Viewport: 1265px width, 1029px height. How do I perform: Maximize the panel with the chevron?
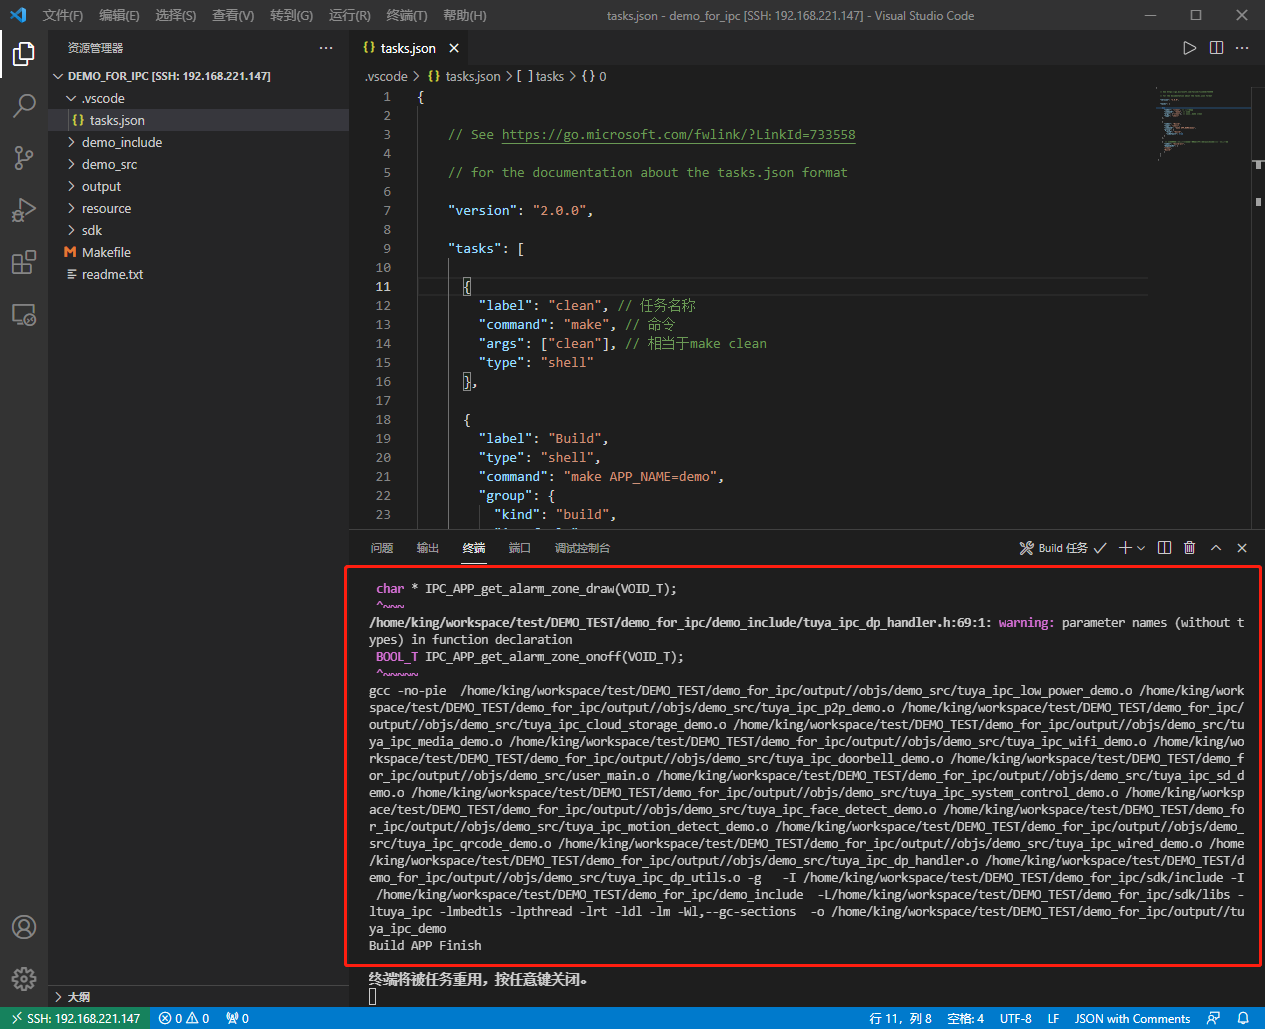point(1216,547)
